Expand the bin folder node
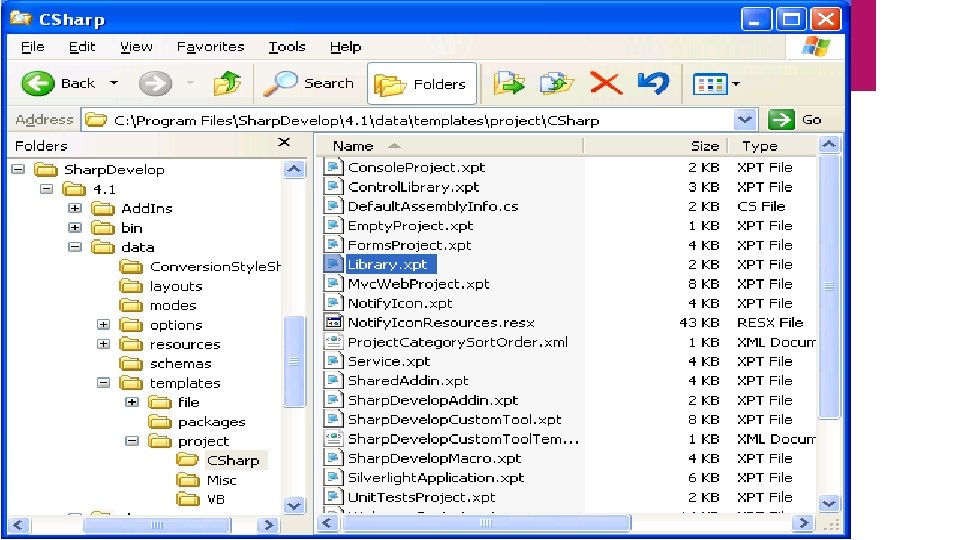The height and width of the screenshot is (540, 960). (x=75, y=228)
